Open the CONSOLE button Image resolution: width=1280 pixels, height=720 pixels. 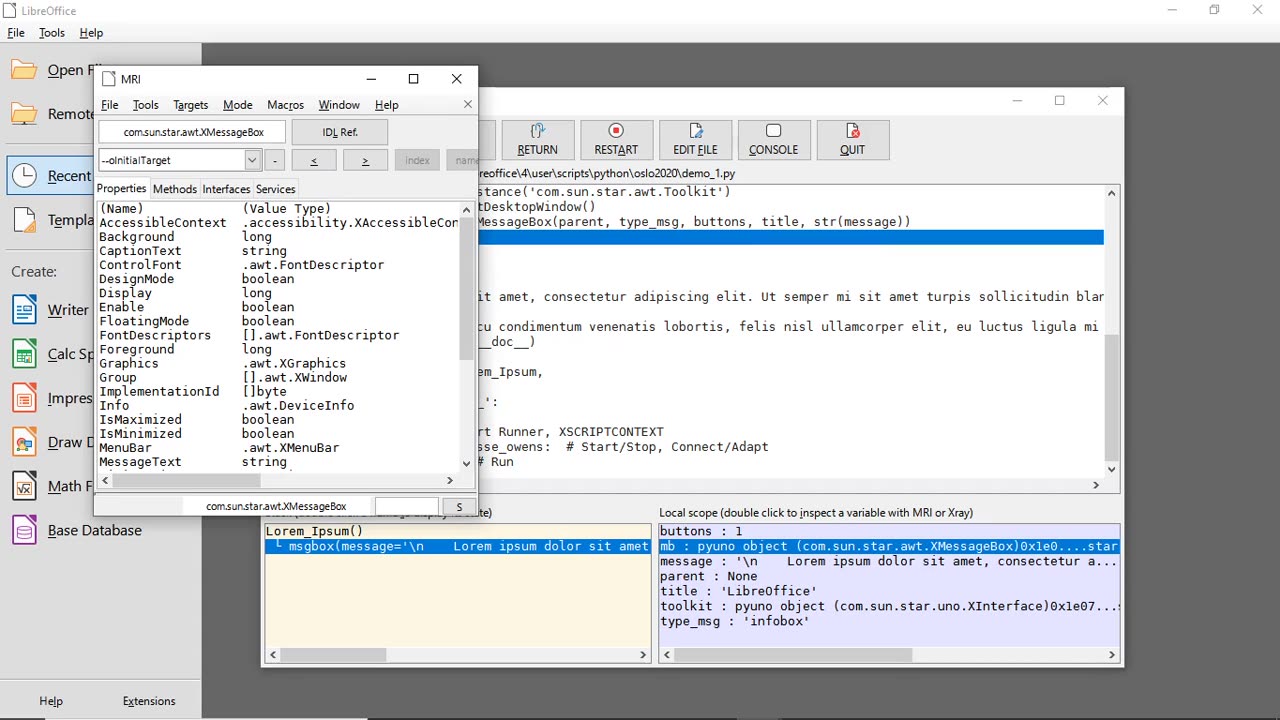click(773, 139)
